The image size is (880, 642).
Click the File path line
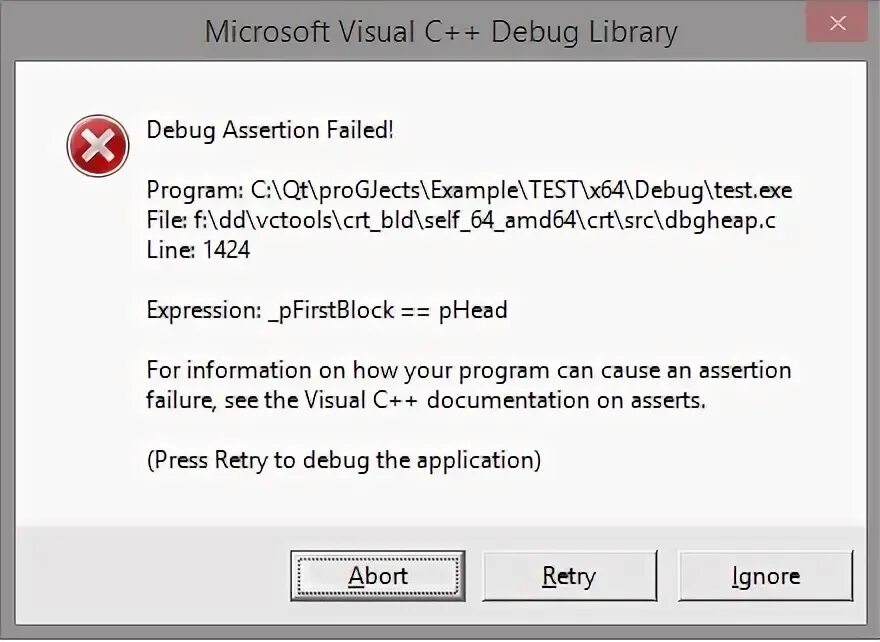[x=460, y=220]
